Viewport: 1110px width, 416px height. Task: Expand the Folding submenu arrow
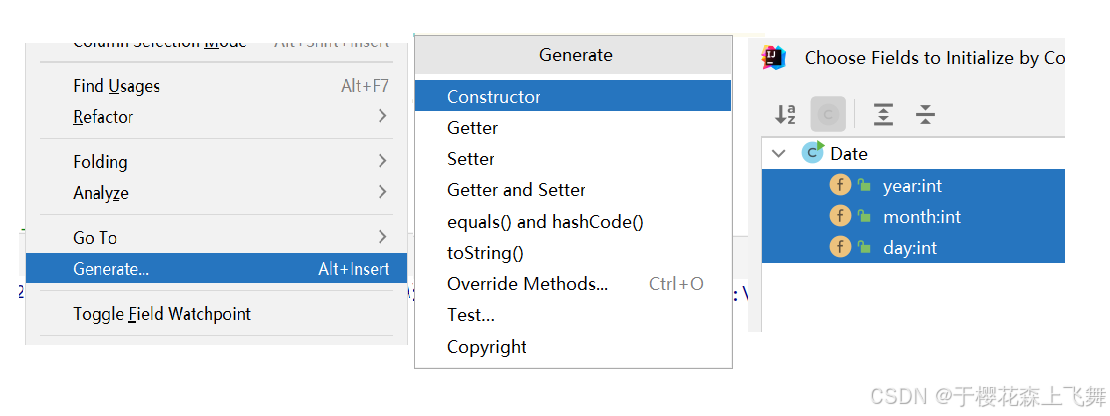click(382, 161)
